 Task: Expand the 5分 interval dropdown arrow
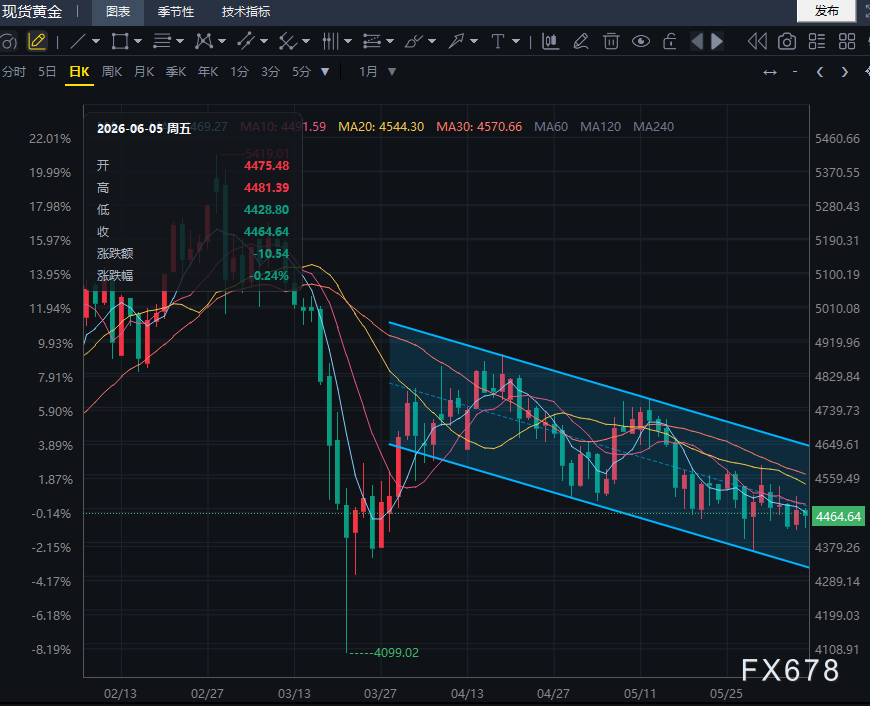click(325, 72)
